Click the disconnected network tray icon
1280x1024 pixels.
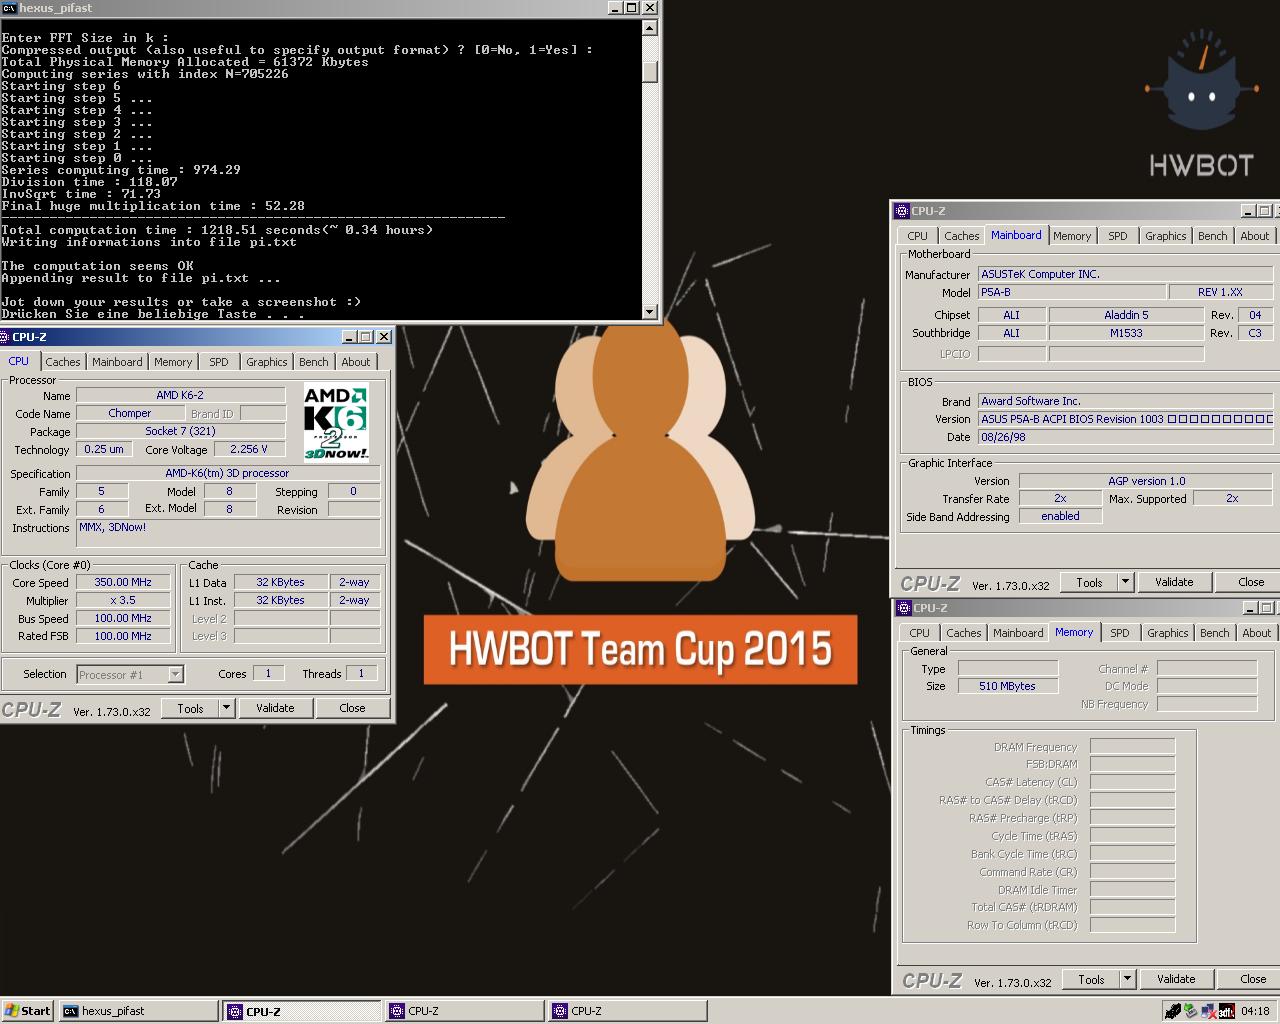pyautogui.click(x=1209, y=1011)
